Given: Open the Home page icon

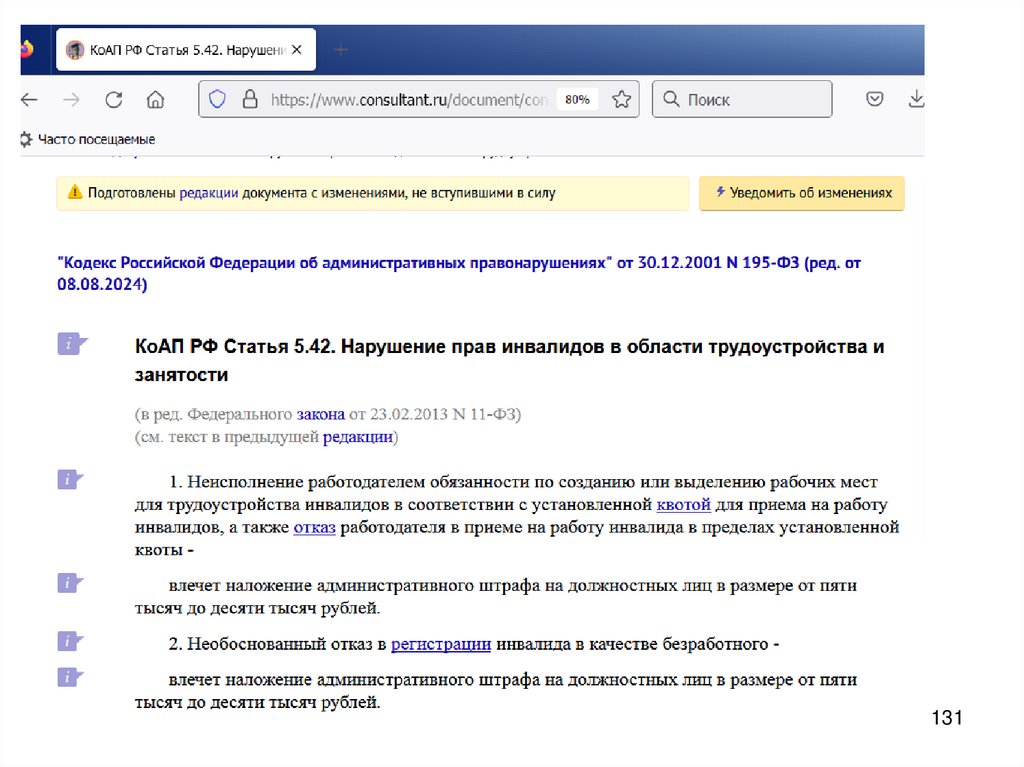Looking at the screenshot, I should (x=155, y=99).
